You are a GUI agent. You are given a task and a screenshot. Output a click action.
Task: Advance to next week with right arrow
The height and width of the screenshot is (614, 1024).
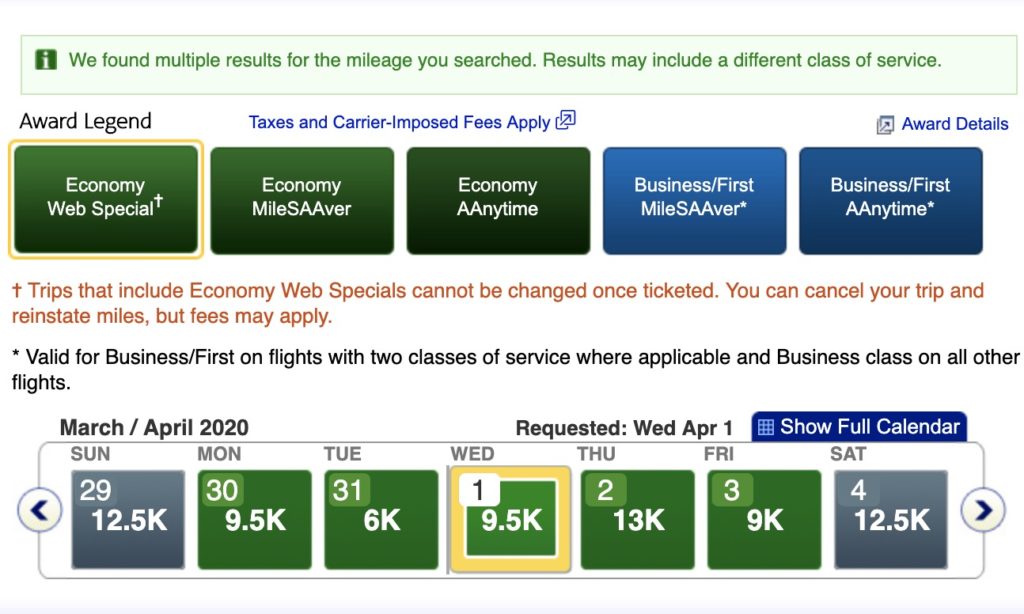point(982,511)
